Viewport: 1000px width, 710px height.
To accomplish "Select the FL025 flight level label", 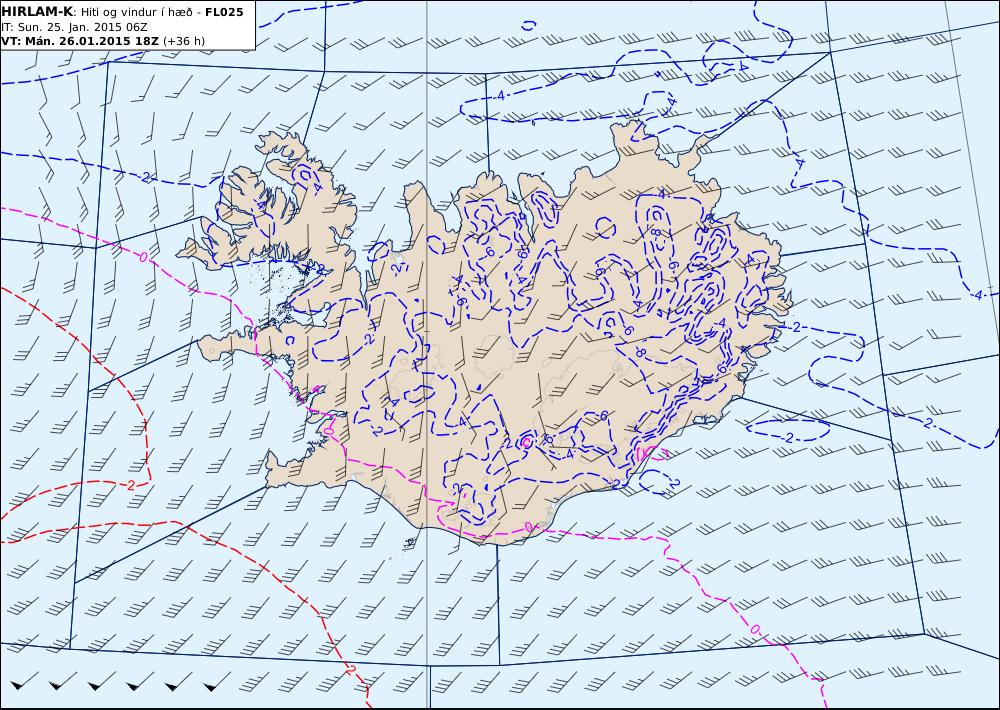I will click(224, 12).
